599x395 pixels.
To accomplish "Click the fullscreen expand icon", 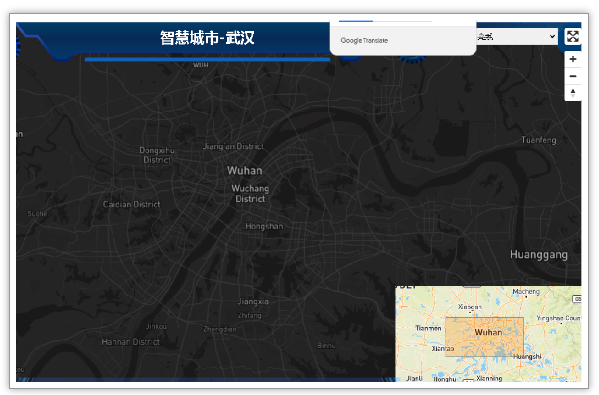I will tap(572, 37).
